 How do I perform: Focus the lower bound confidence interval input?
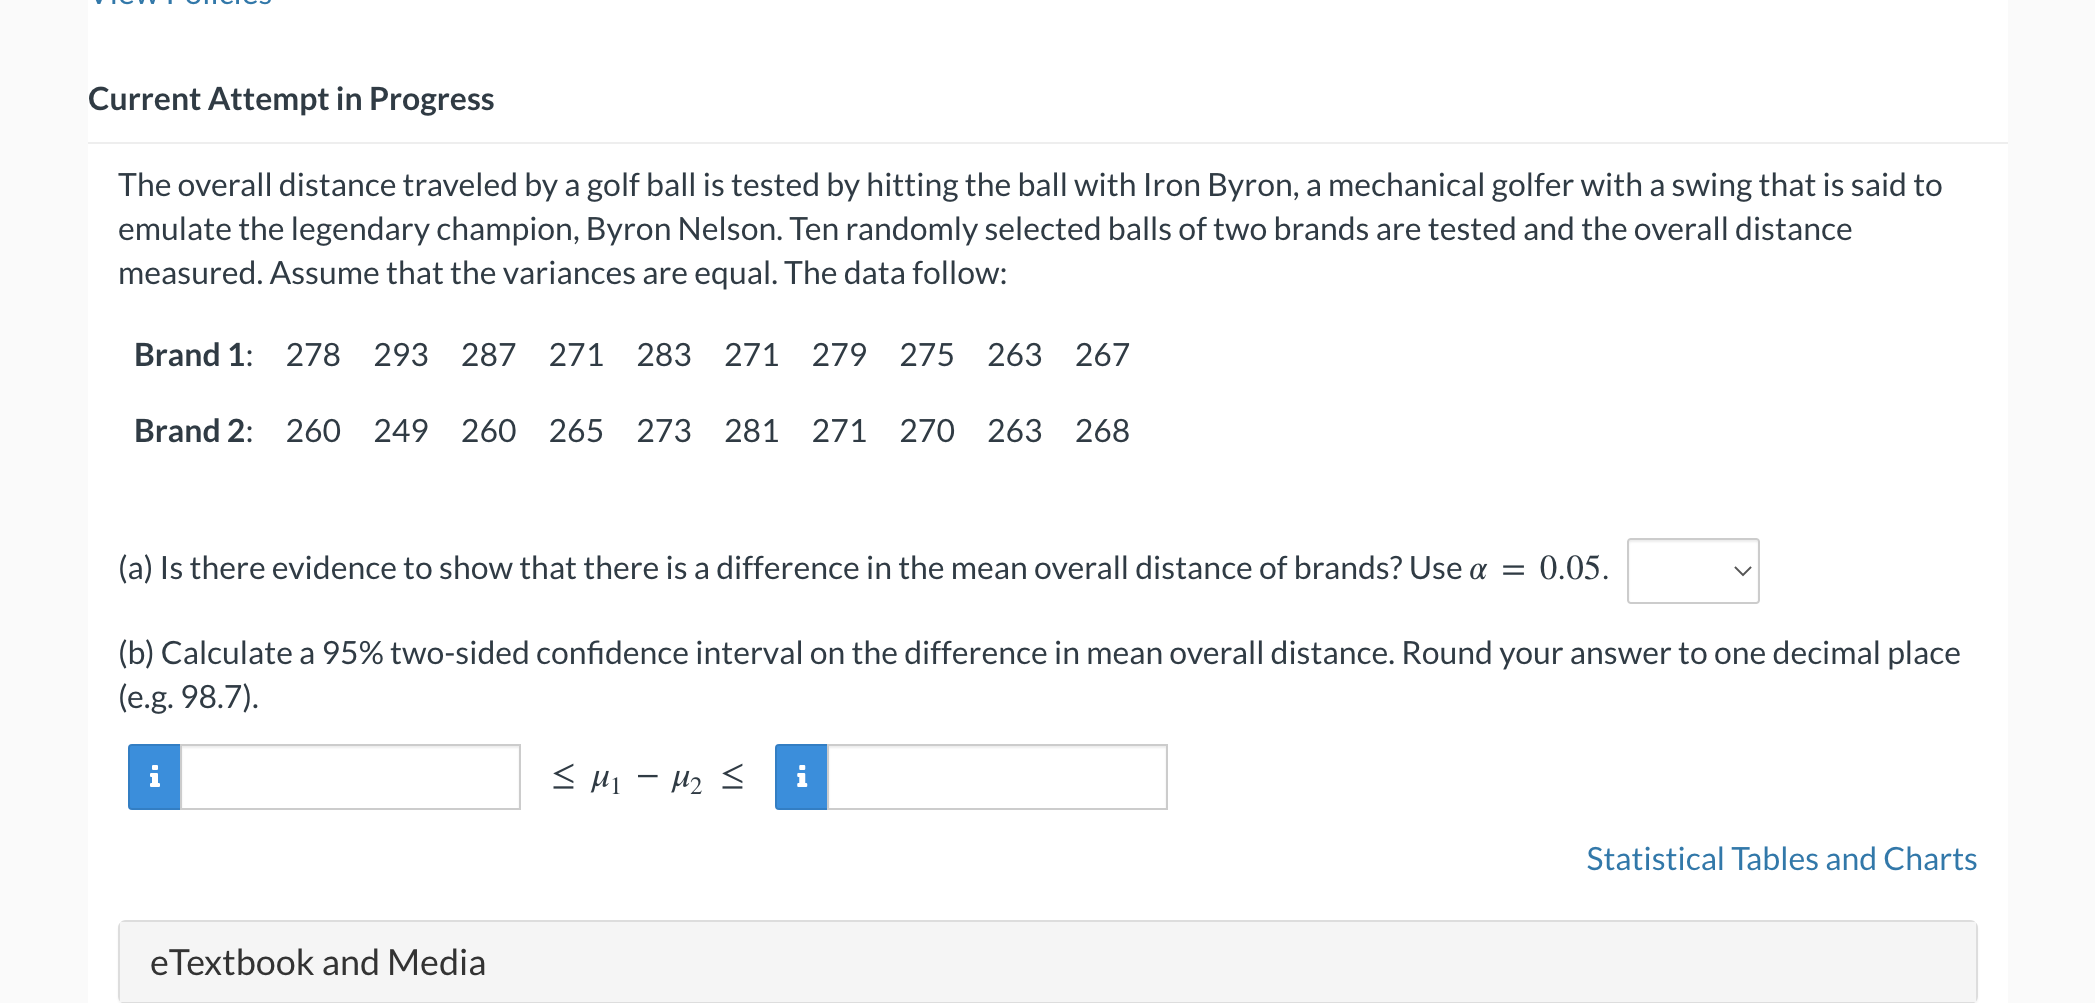click(x=350, y=777)
